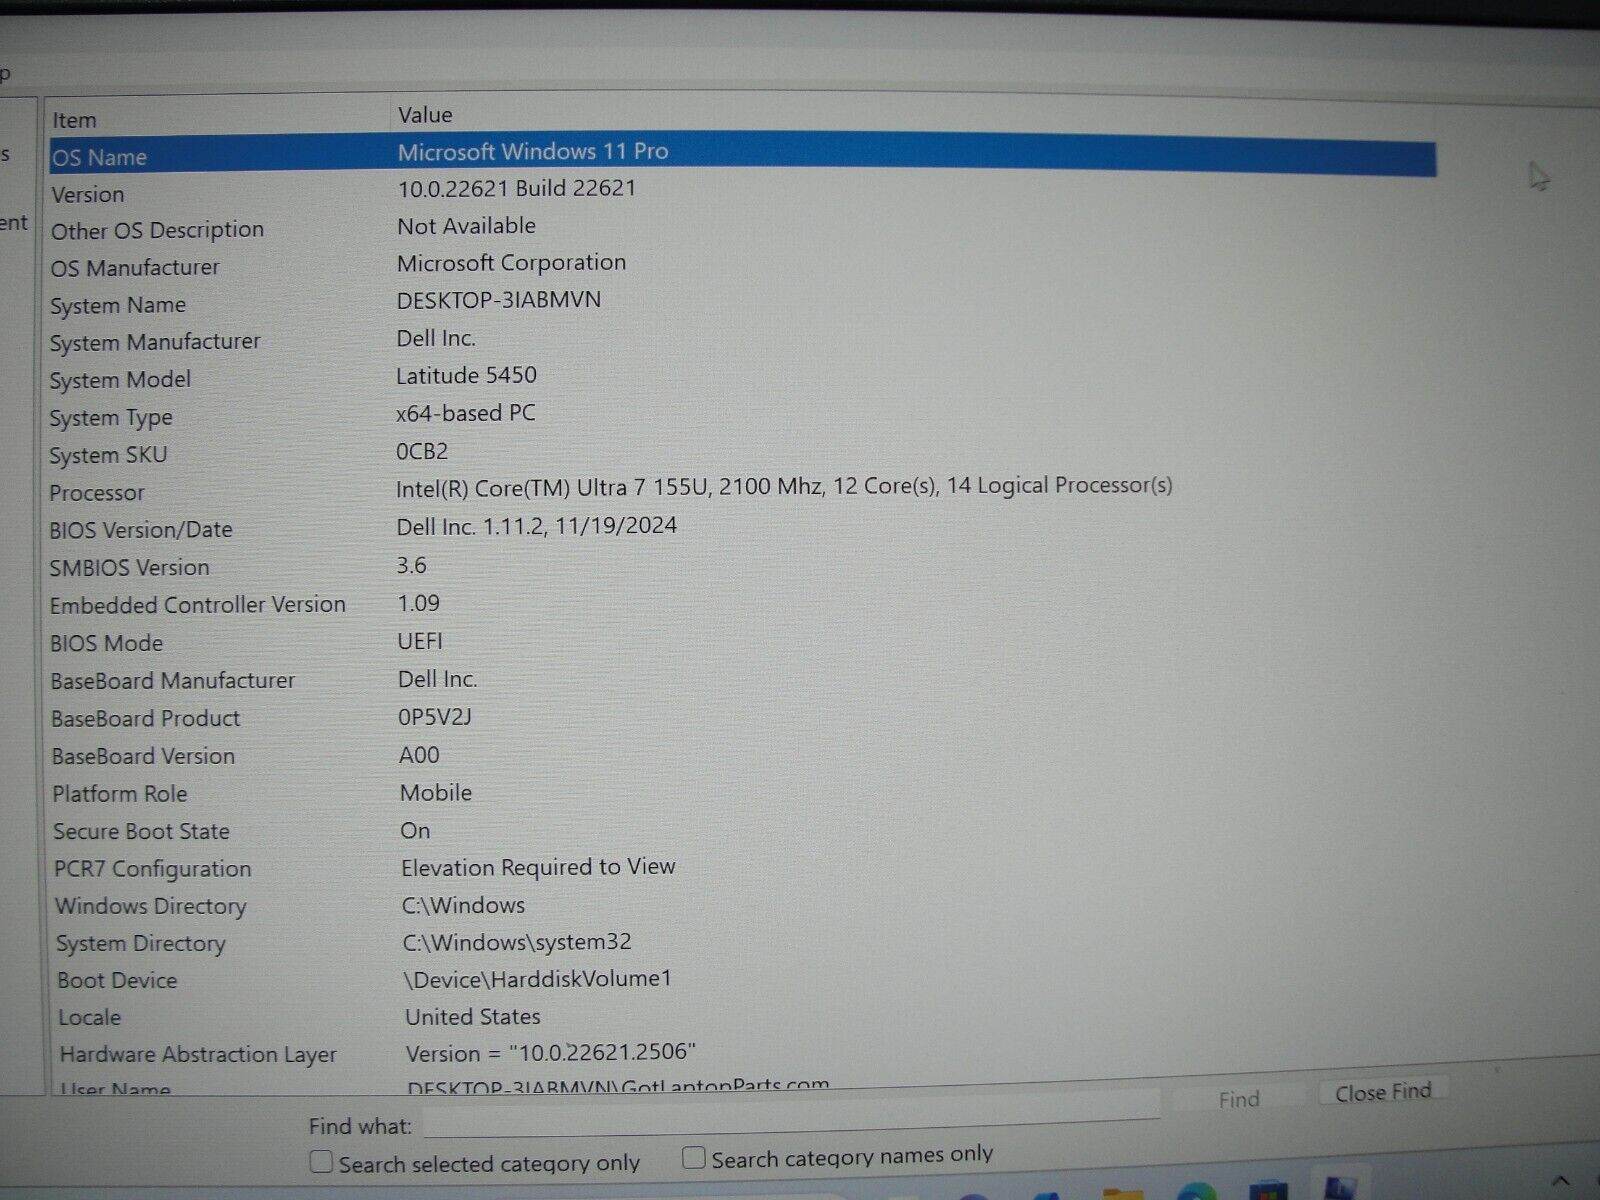Image resolution: width=1600 pixels, height=1200 pixels.
Task: Select the Secure Boot State row
Action: [141, 832]
